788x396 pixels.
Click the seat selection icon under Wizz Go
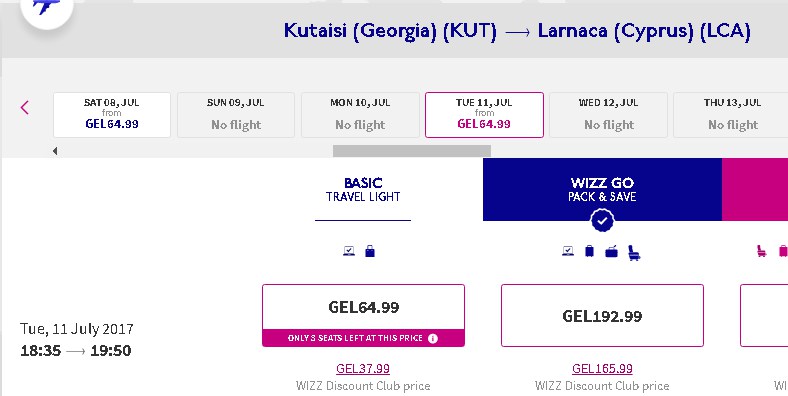click(x=634, y=252)
